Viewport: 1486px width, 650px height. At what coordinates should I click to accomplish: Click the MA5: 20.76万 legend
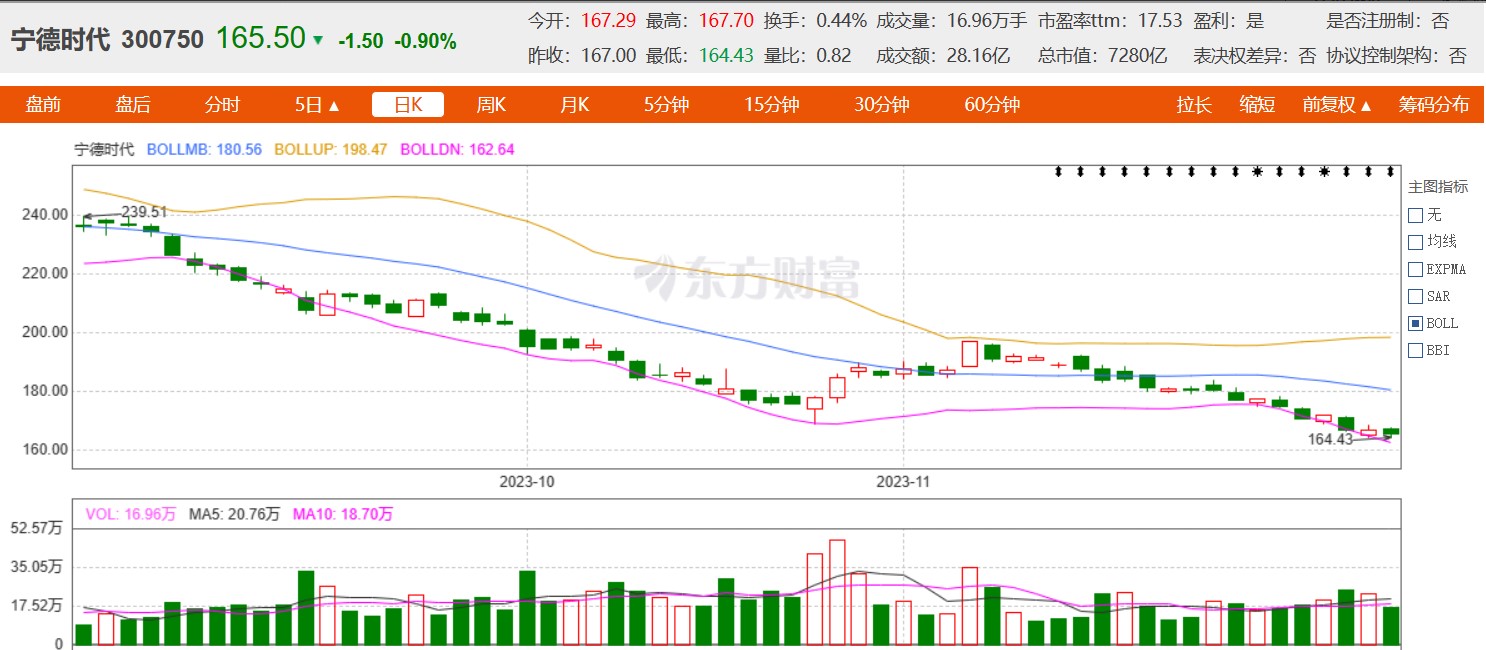pos(234,514)
